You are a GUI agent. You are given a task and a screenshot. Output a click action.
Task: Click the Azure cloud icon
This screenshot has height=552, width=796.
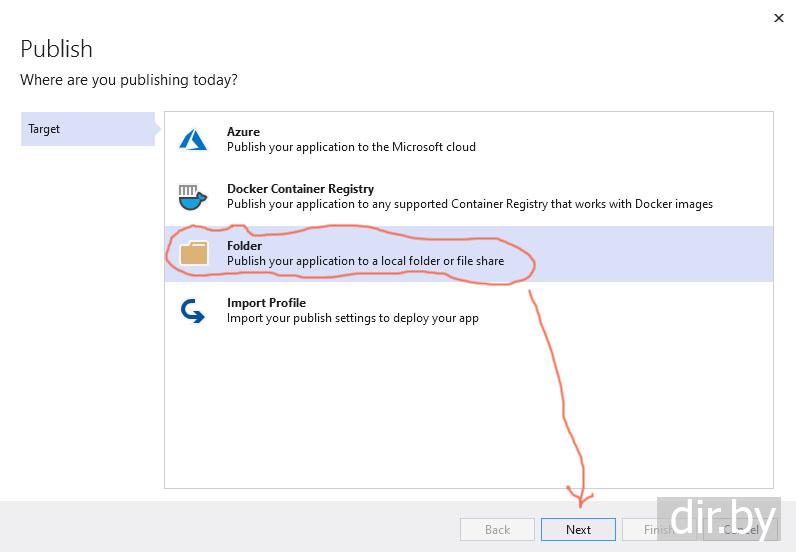193,140
